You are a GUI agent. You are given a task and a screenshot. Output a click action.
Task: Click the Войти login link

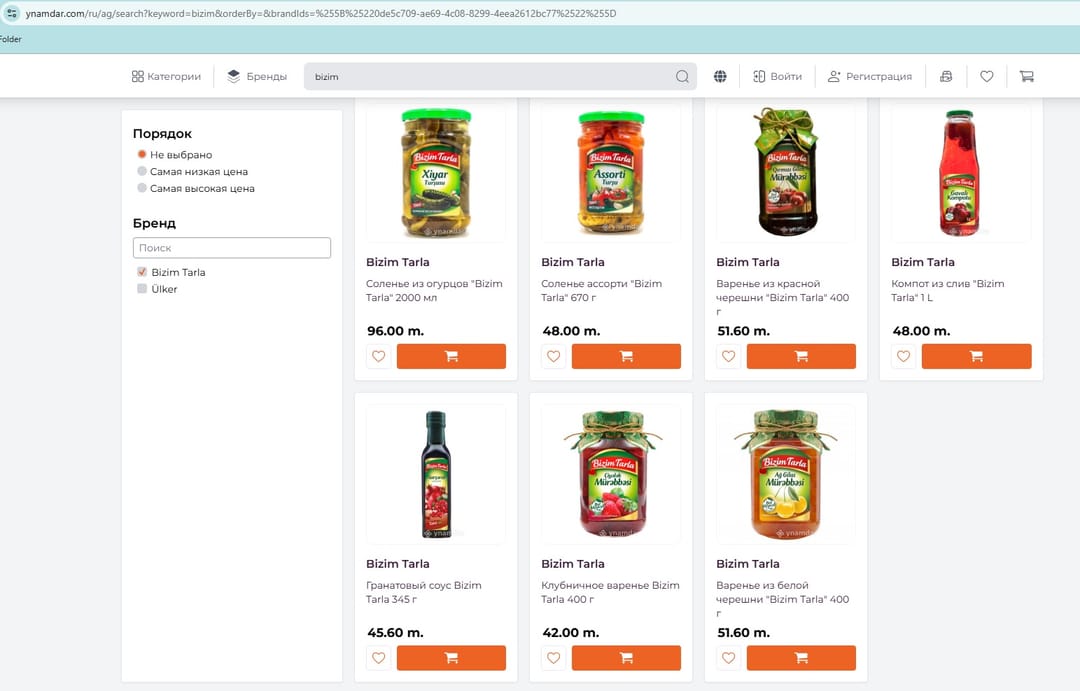click(x=777, y=77)
